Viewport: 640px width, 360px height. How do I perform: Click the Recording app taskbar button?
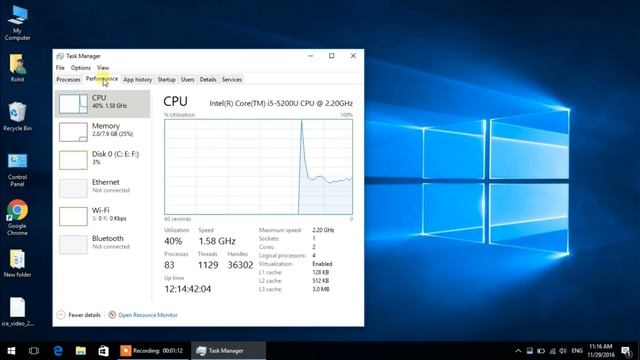[152, 351]
